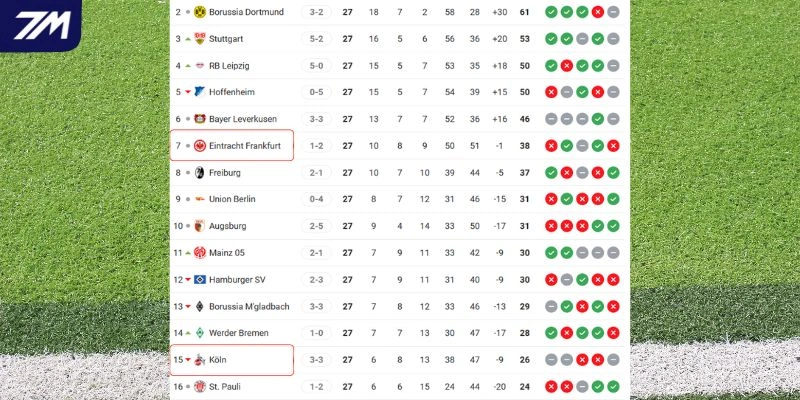
Task: Click the Borussia Dortmund club crest
Action: point(199,12)
